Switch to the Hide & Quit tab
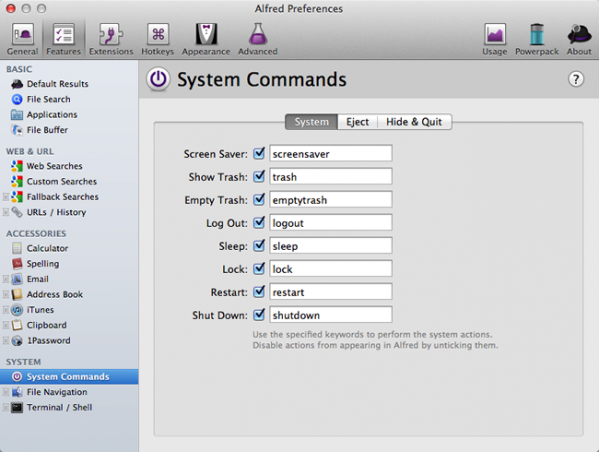This screenshot has width=599, height=452. [x=414, y=122]
